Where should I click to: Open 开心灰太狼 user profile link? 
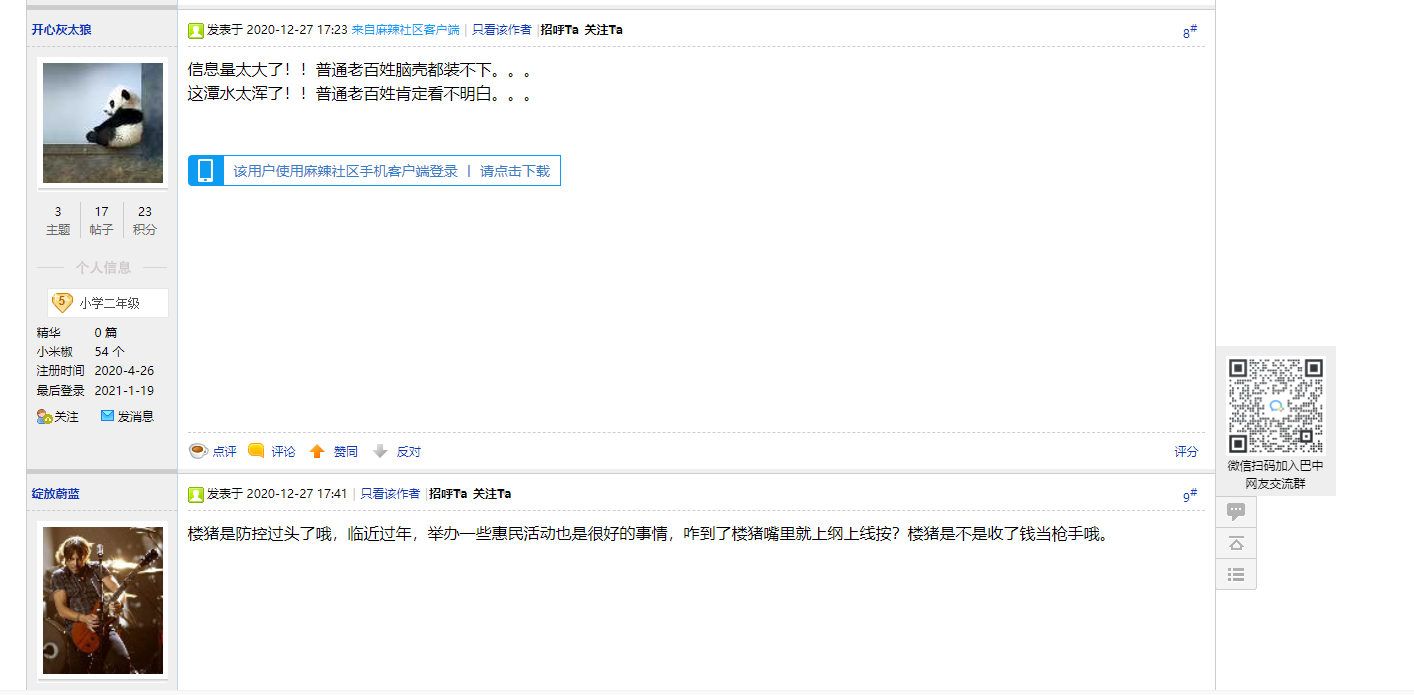(62, 30)
